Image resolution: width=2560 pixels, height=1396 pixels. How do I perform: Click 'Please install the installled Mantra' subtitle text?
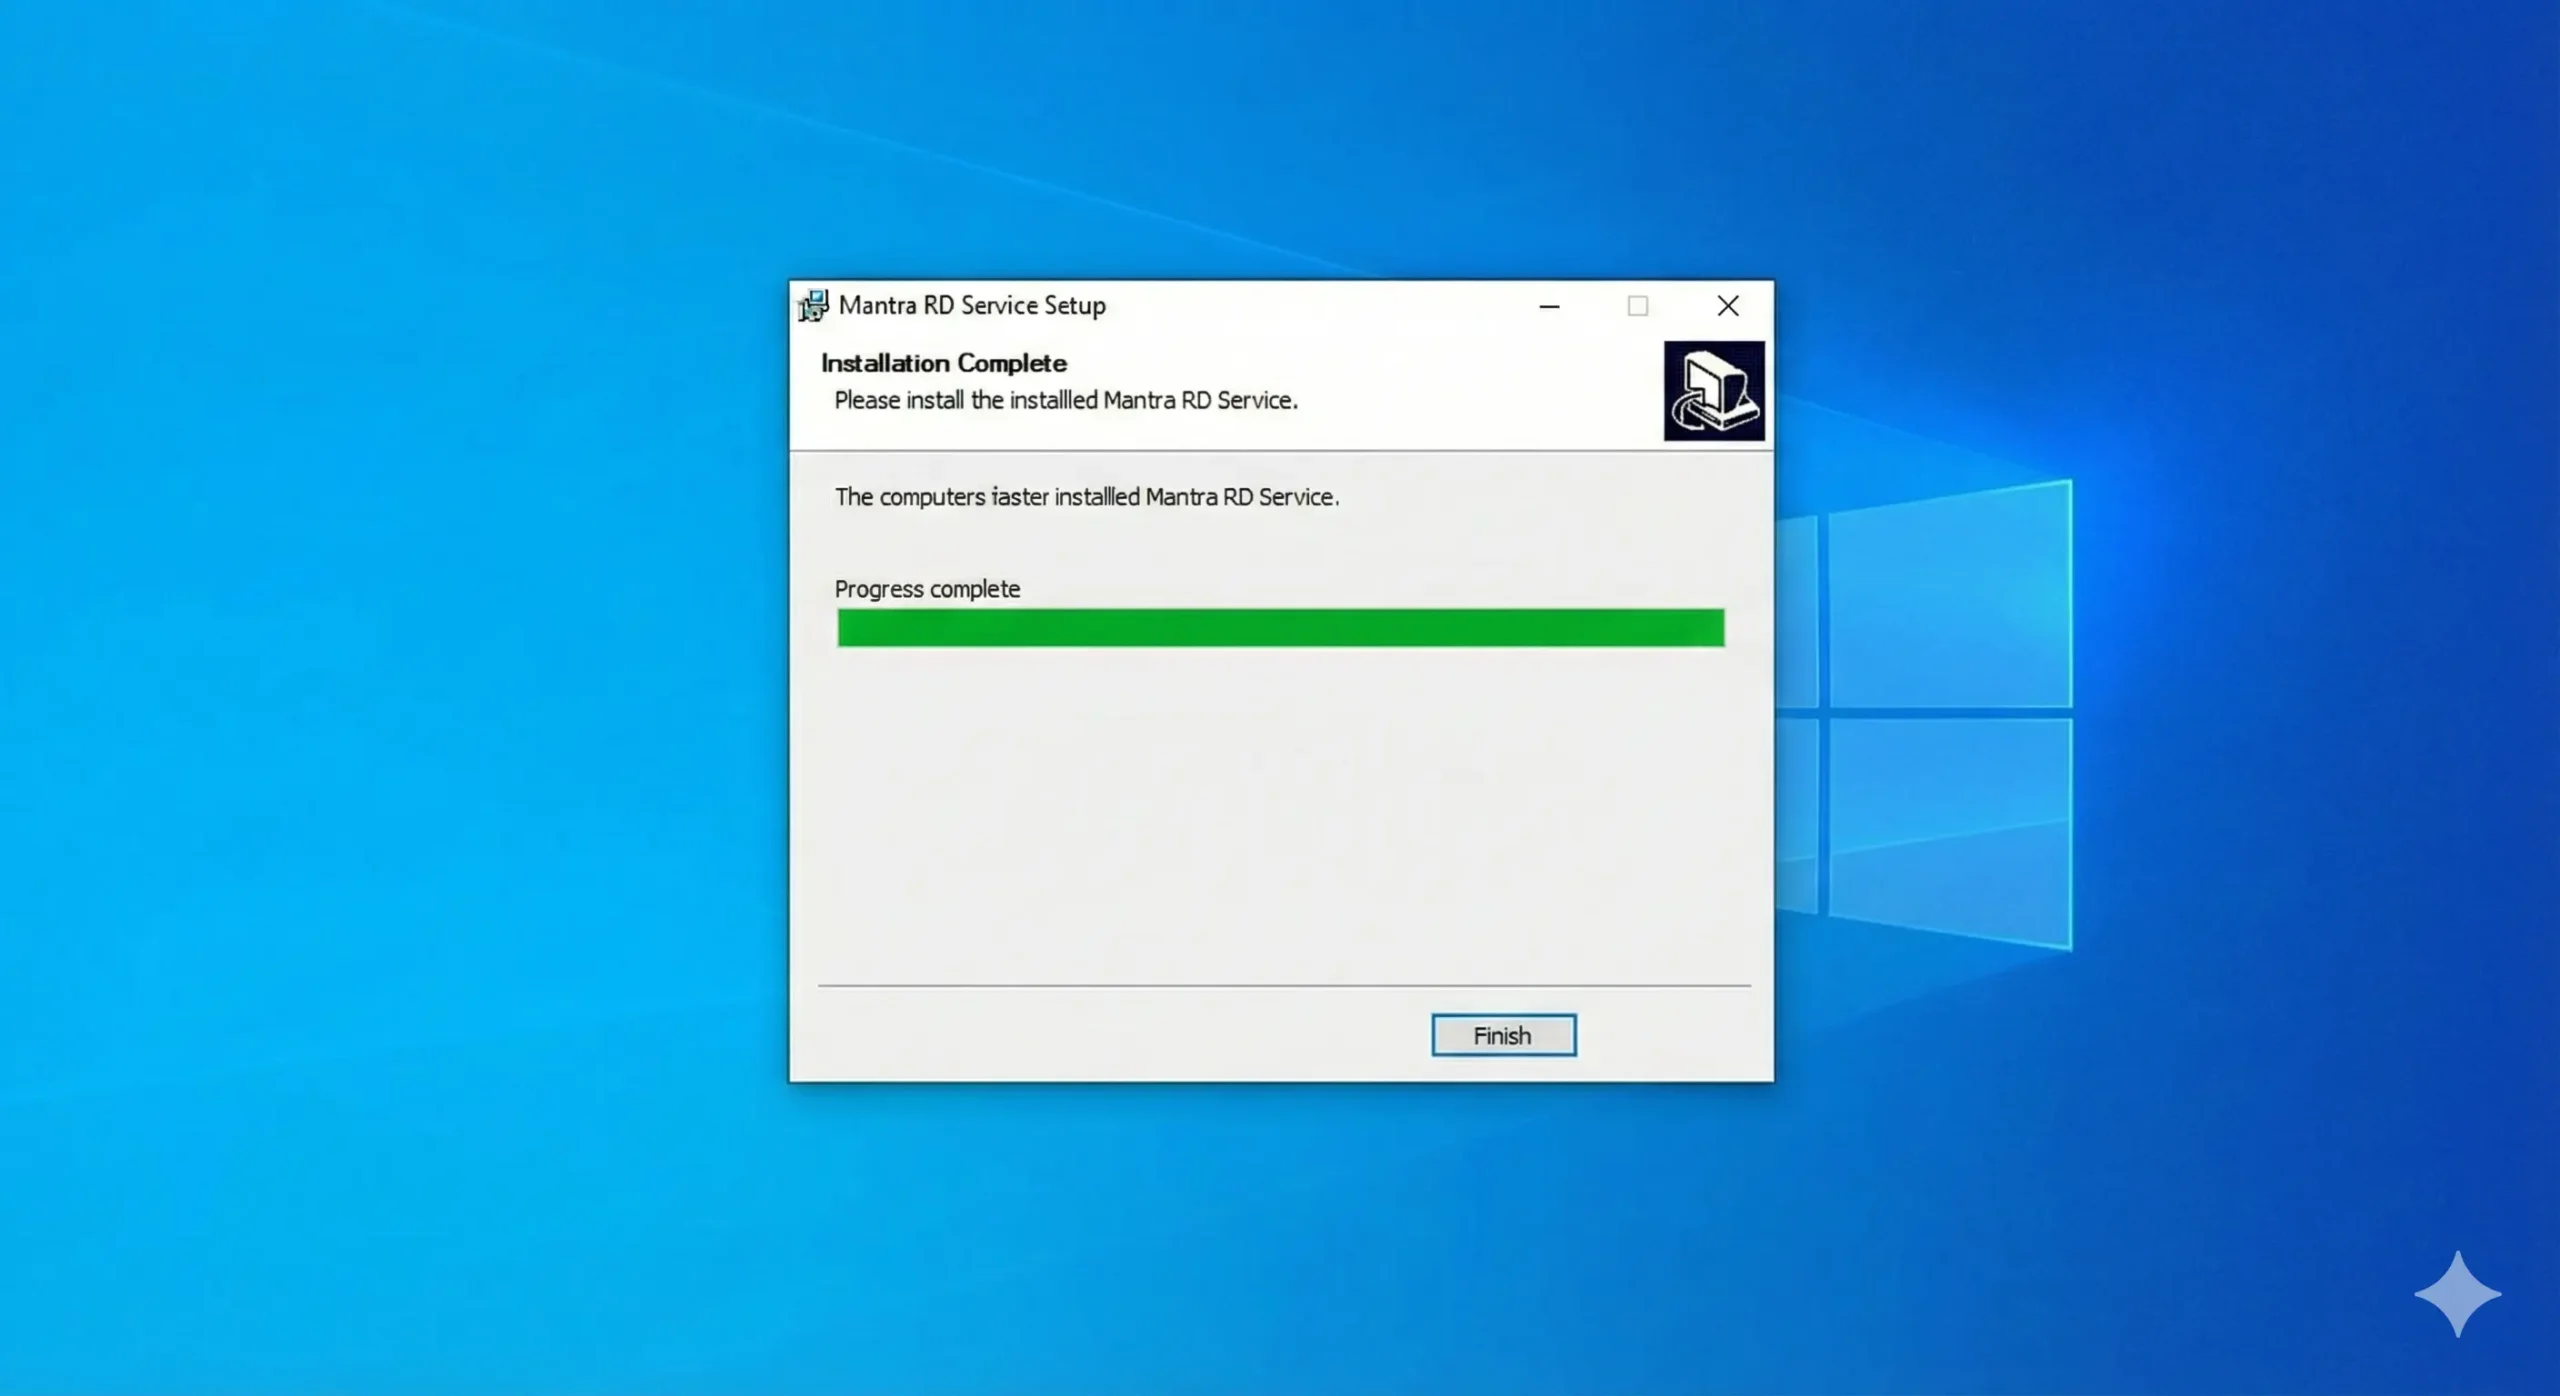point(1065,400)
